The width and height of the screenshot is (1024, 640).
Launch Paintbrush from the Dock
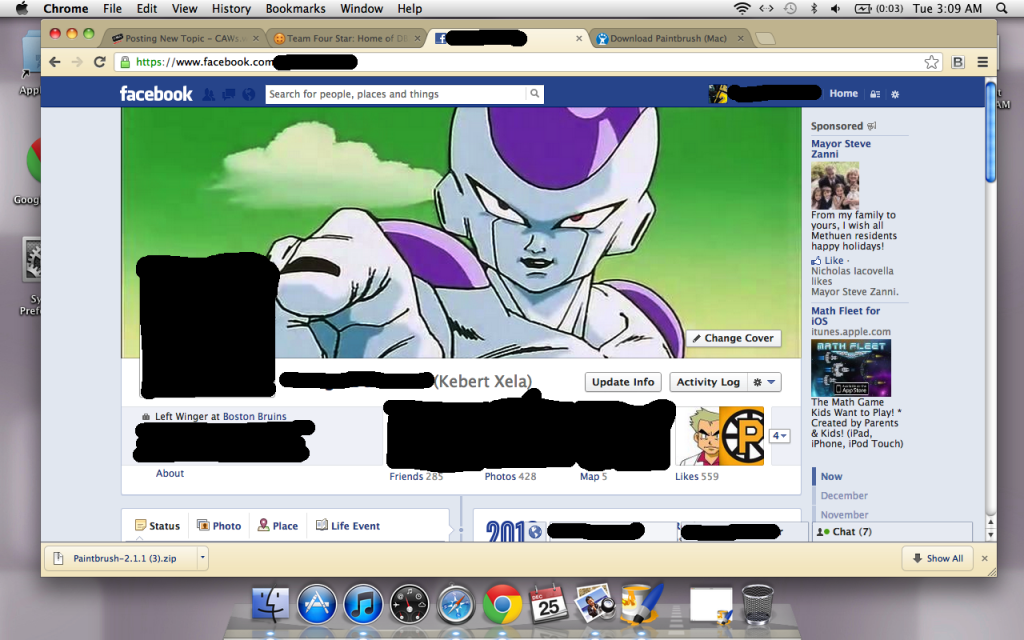[x=642, y=604]
